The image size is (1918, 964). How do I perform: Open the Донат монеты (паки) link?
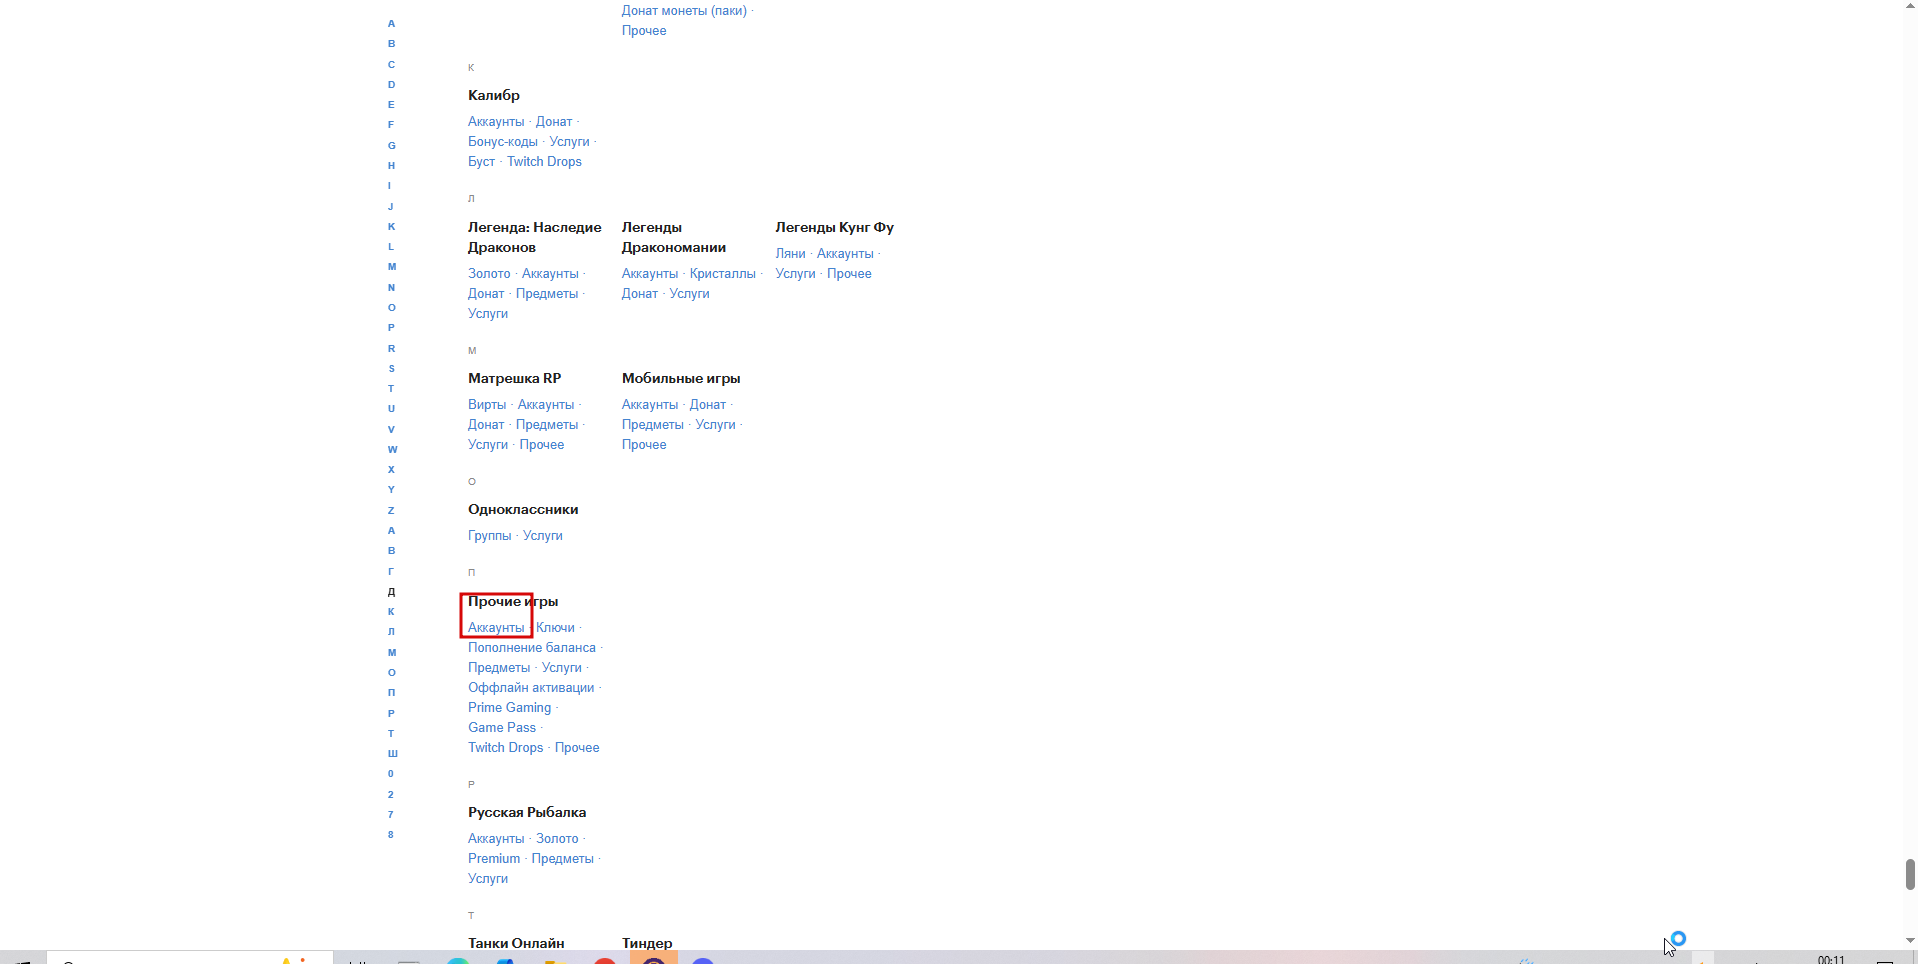(684, 11)
